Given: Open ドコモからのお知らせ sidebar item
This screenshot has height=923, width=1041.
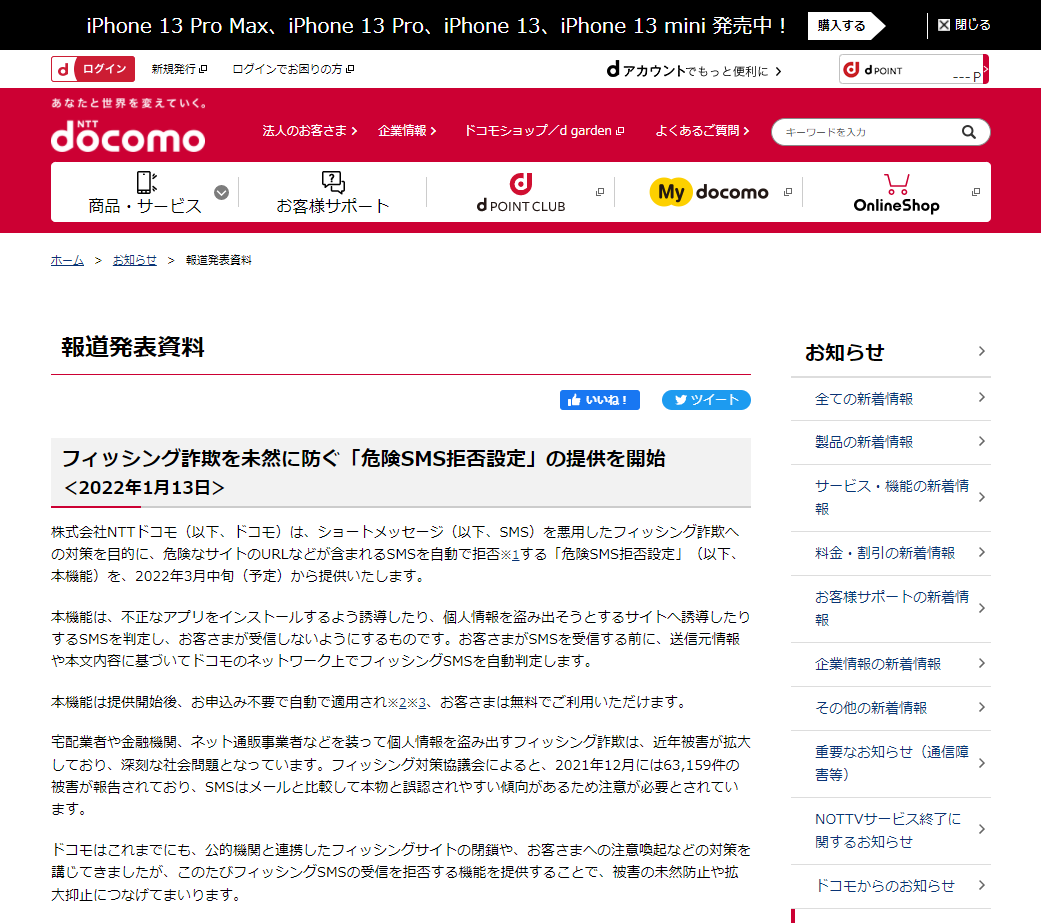Looking at the screenshot, I should [891, 886].
